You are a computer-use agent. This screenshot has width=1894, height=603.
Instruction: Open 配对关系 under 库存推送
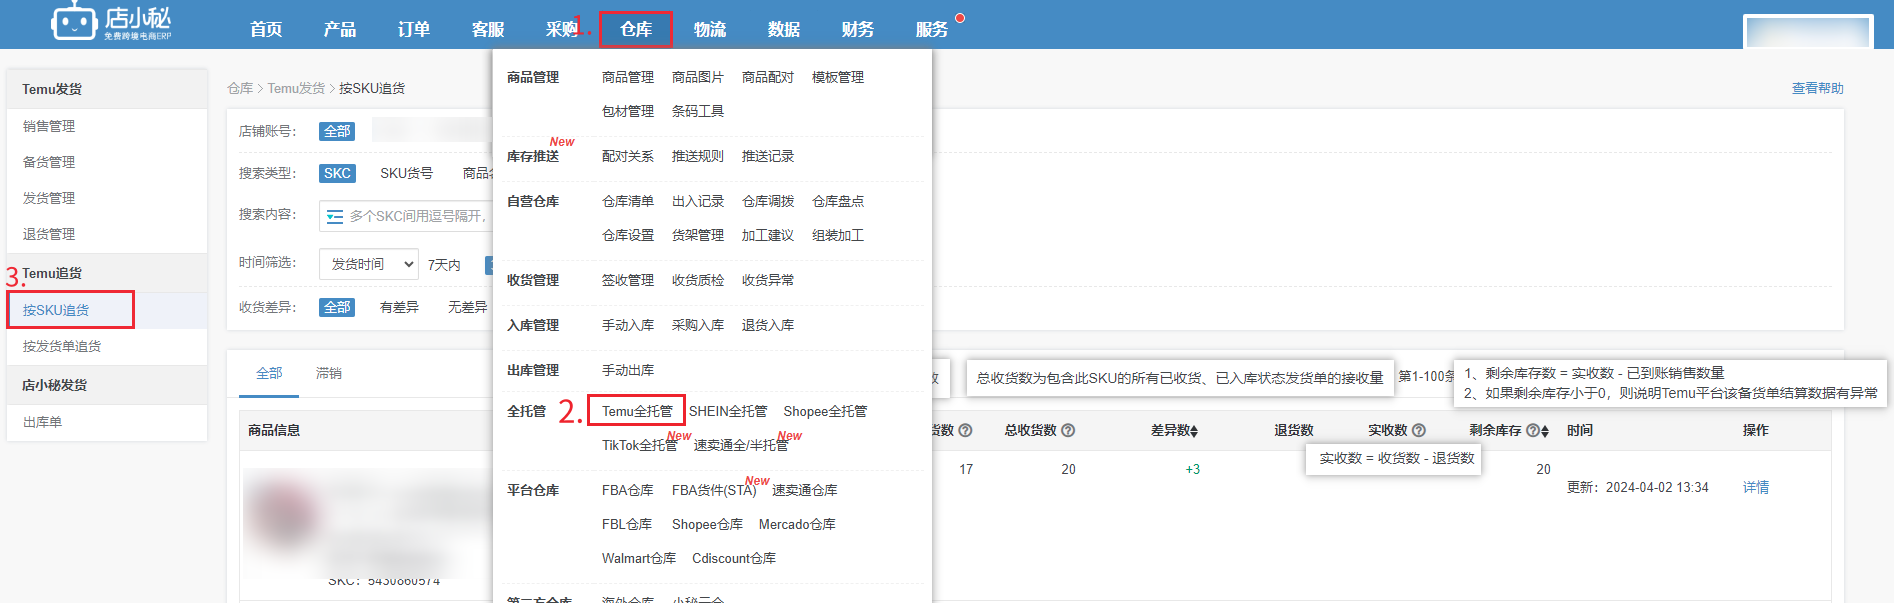point(628,156)
